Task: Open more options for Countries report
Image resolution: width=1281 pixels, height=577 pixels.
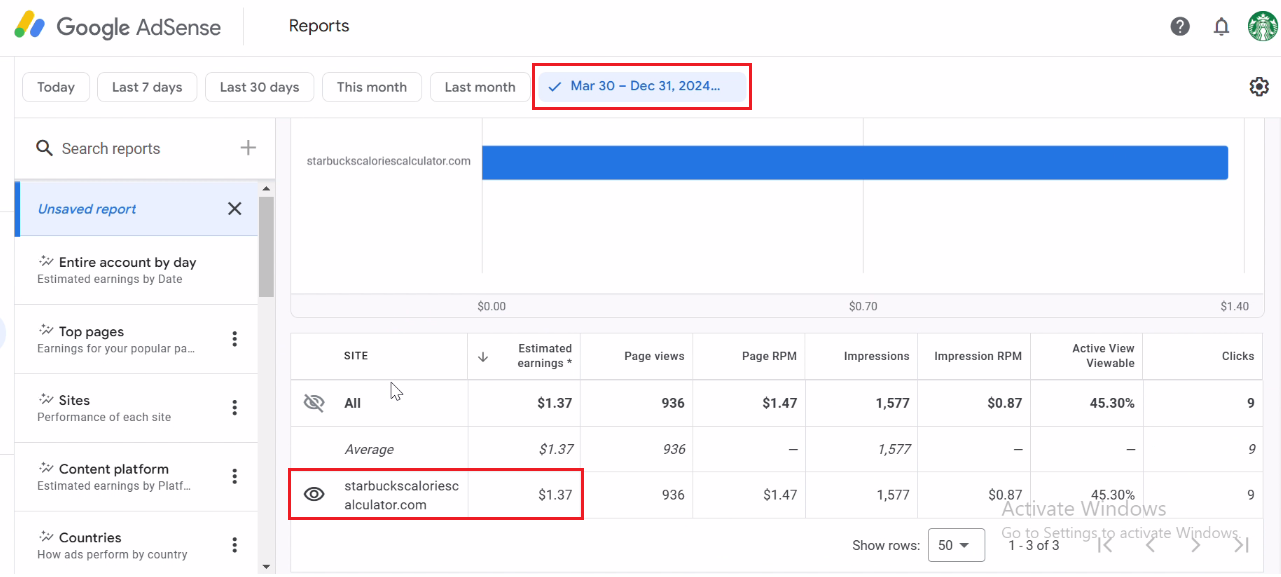Action: coord(235,545)
